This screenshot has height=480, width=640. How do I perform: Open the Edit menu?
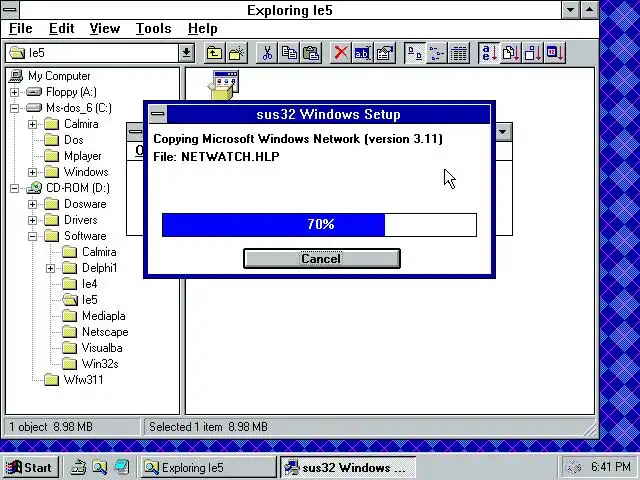tap(61, 29)
